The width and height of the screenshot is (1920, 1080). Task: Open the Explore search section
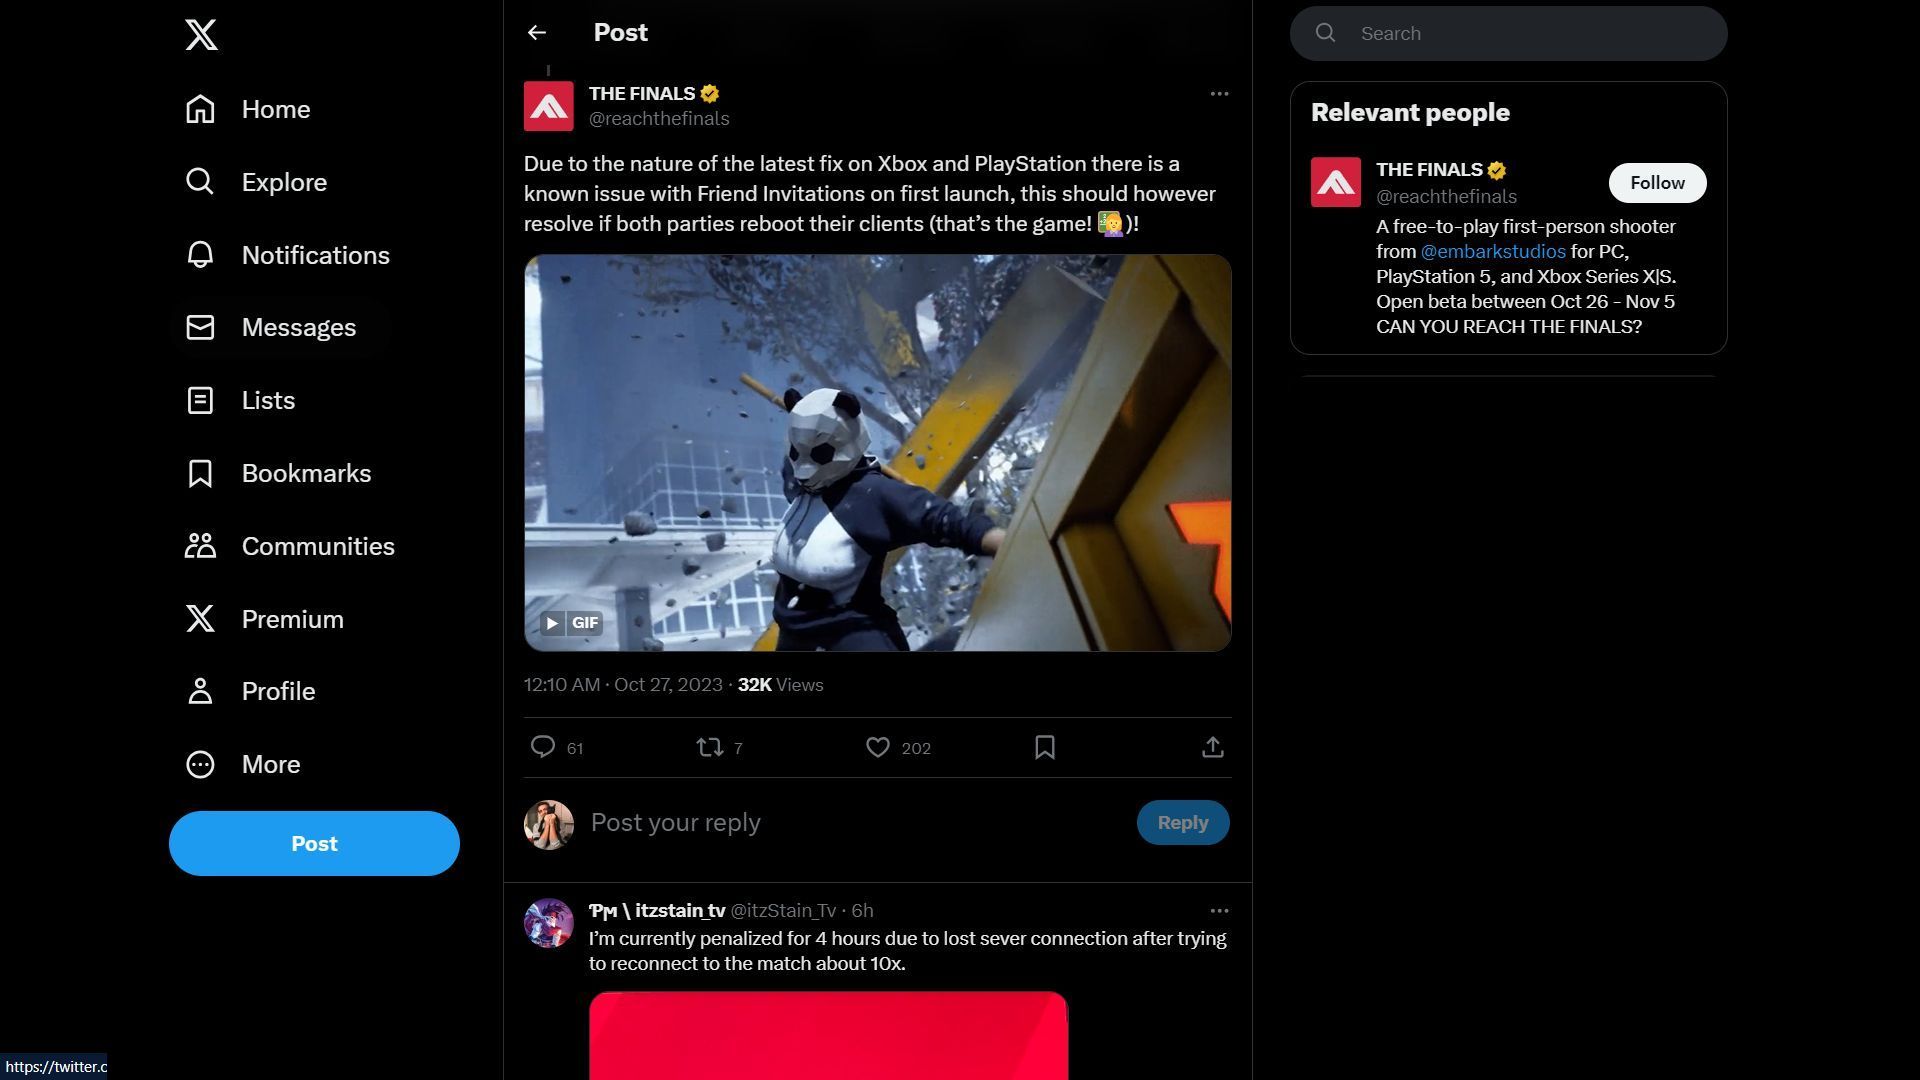click(x=284, y=183)
